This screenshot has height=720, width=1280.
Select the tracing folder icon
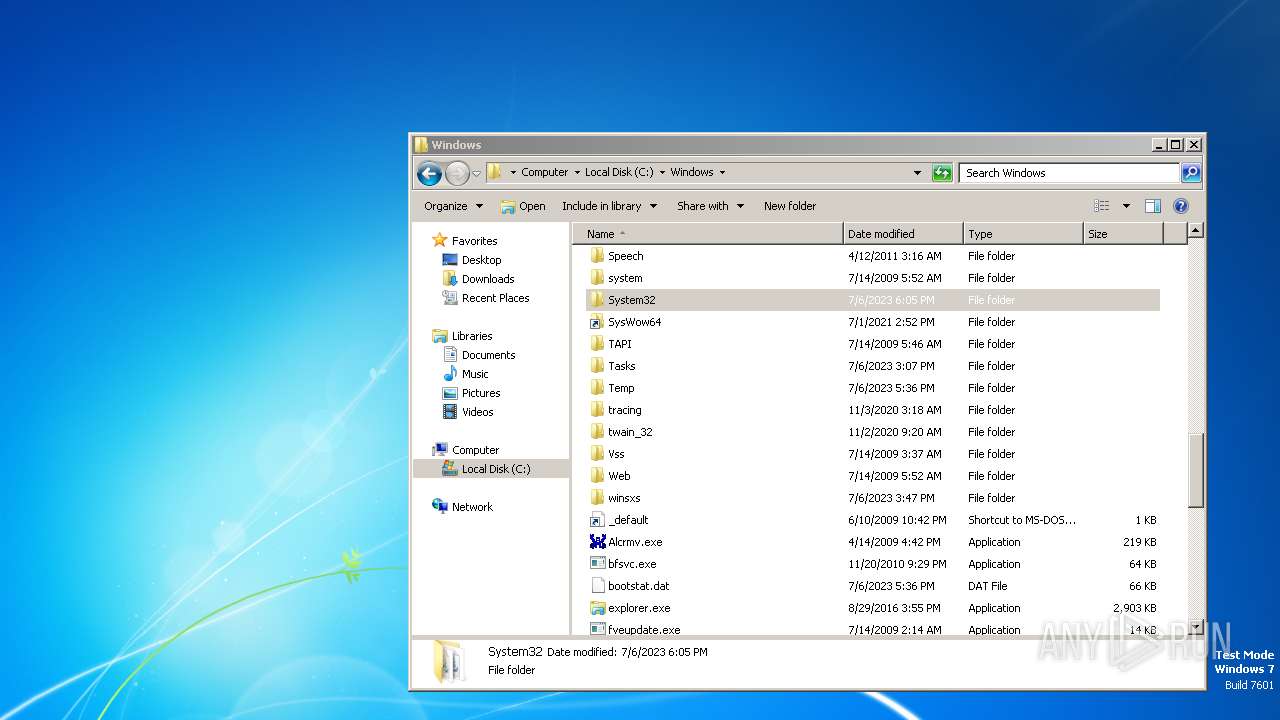coord(597,410)
